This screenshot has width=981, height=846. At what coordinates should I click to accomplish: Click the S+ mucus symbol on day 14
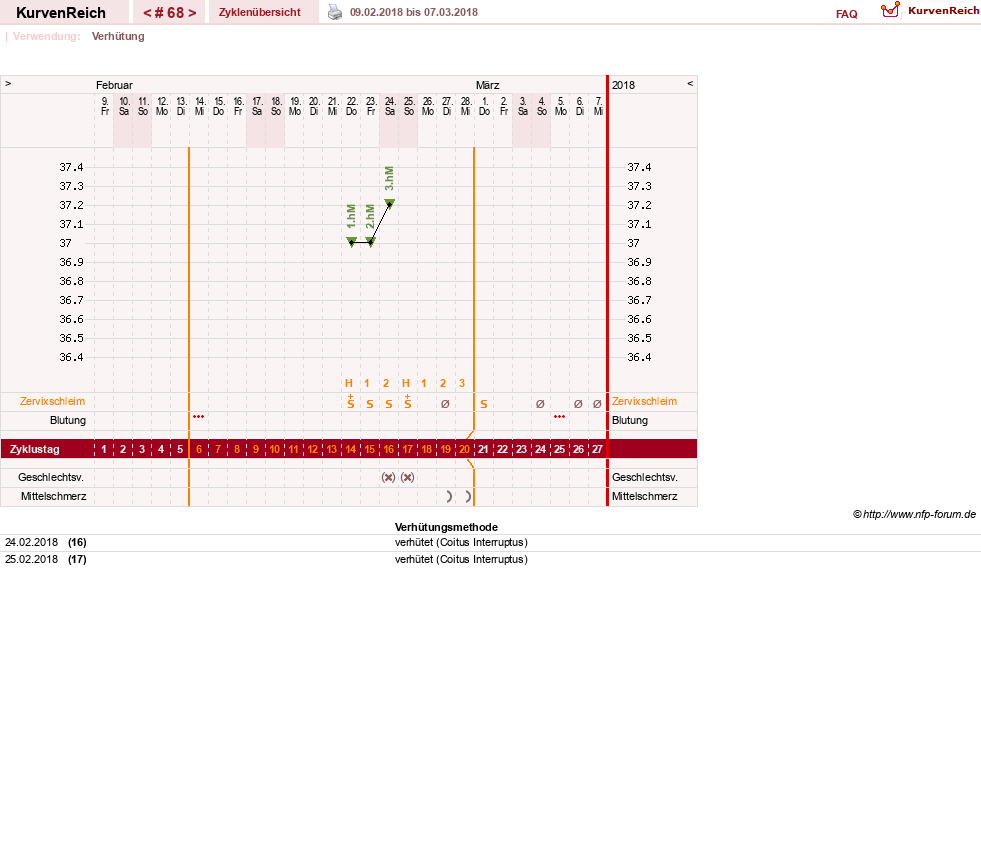[351, 402]
